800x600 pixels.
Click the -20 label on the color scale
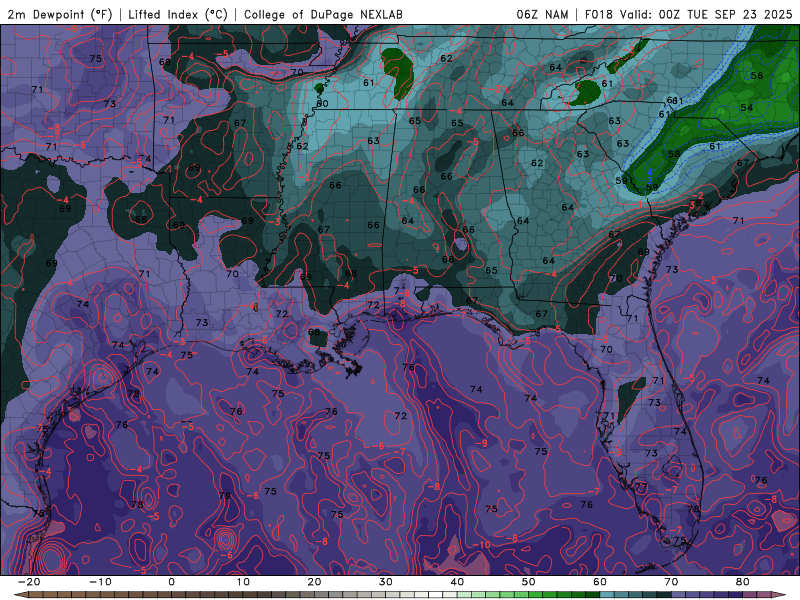coord(29,582)
